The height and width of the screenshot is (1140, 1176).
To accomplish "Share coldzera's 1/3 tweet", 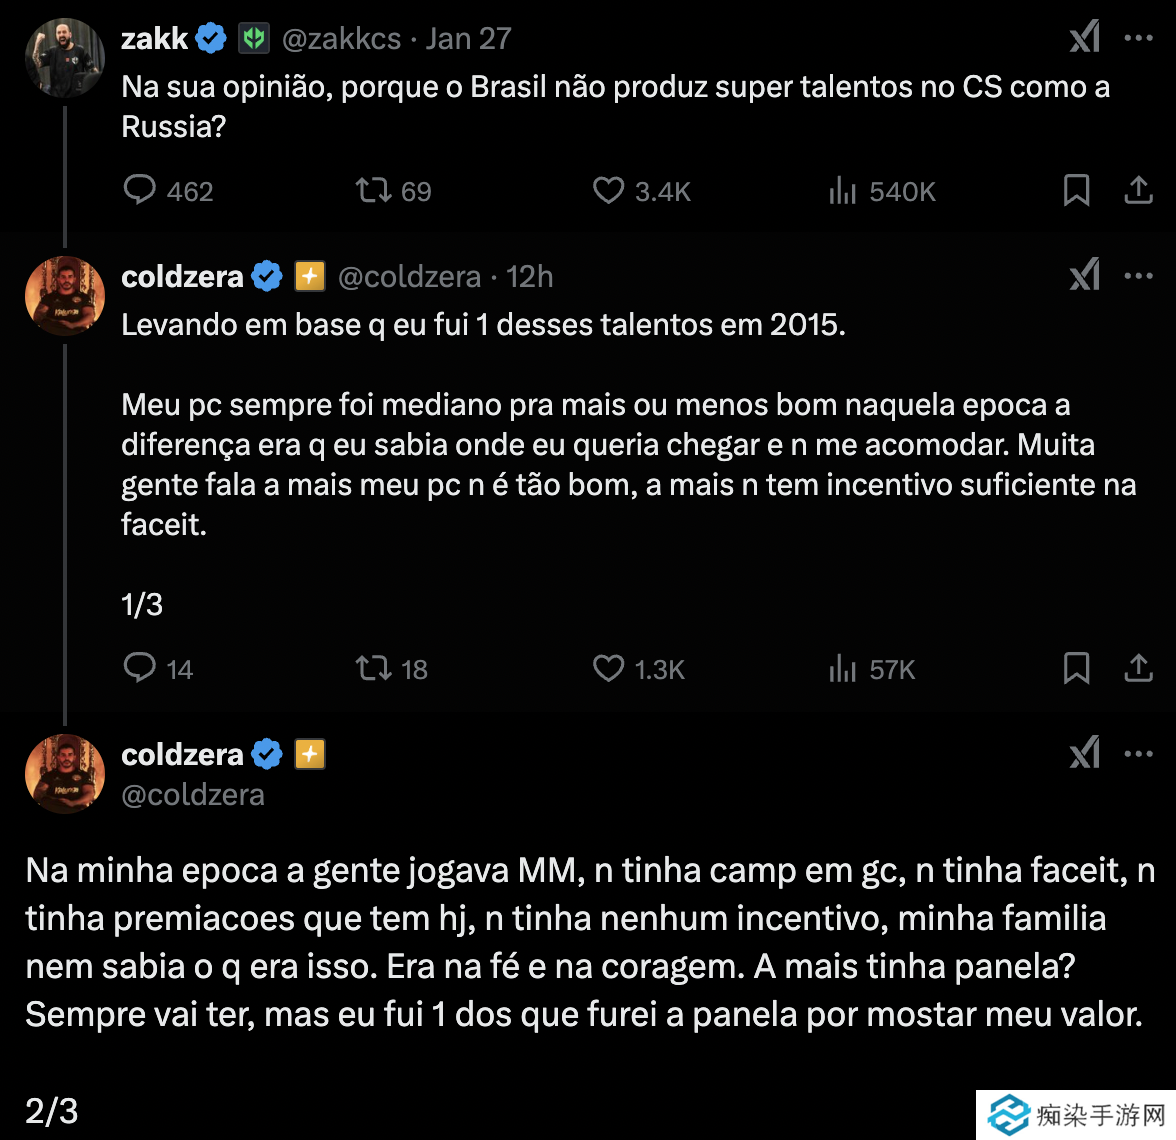I will (x=1139, y=668).
